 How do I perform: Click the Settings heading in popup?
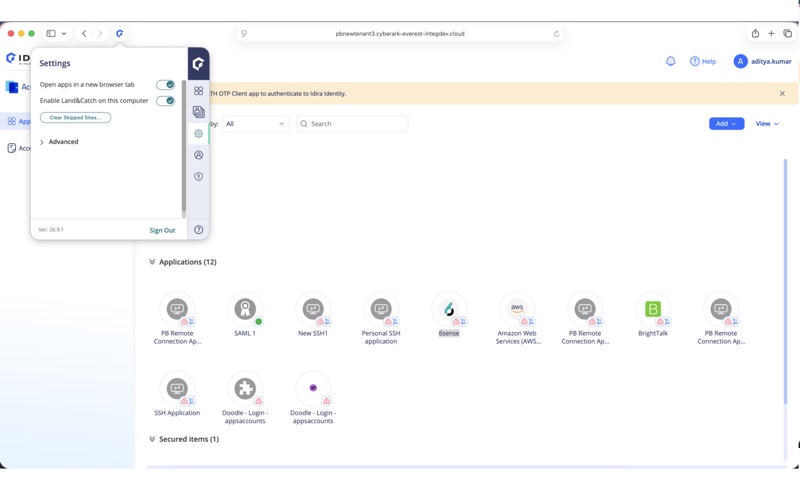[x=55, y=63]
